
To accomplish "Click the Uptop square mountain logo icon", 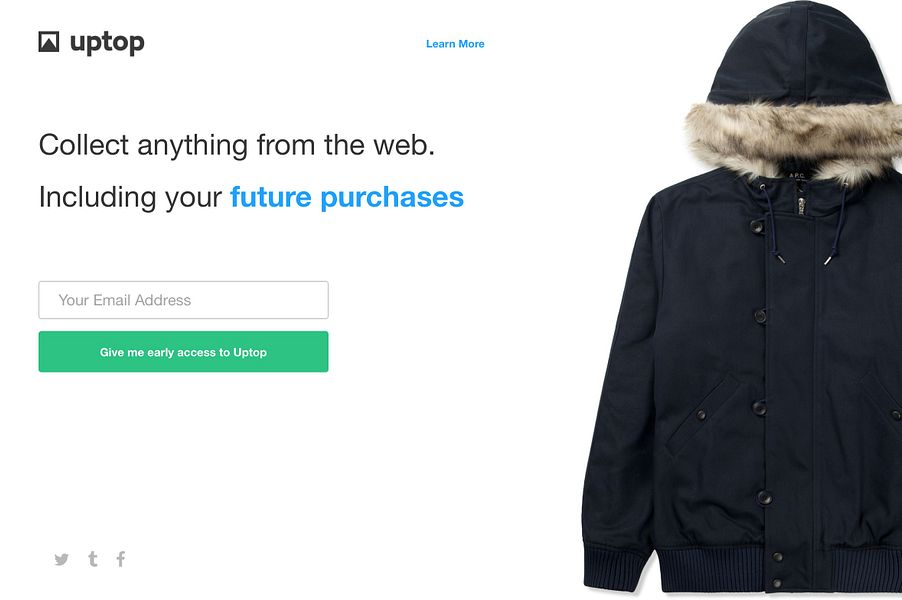I will coord(49,42).
